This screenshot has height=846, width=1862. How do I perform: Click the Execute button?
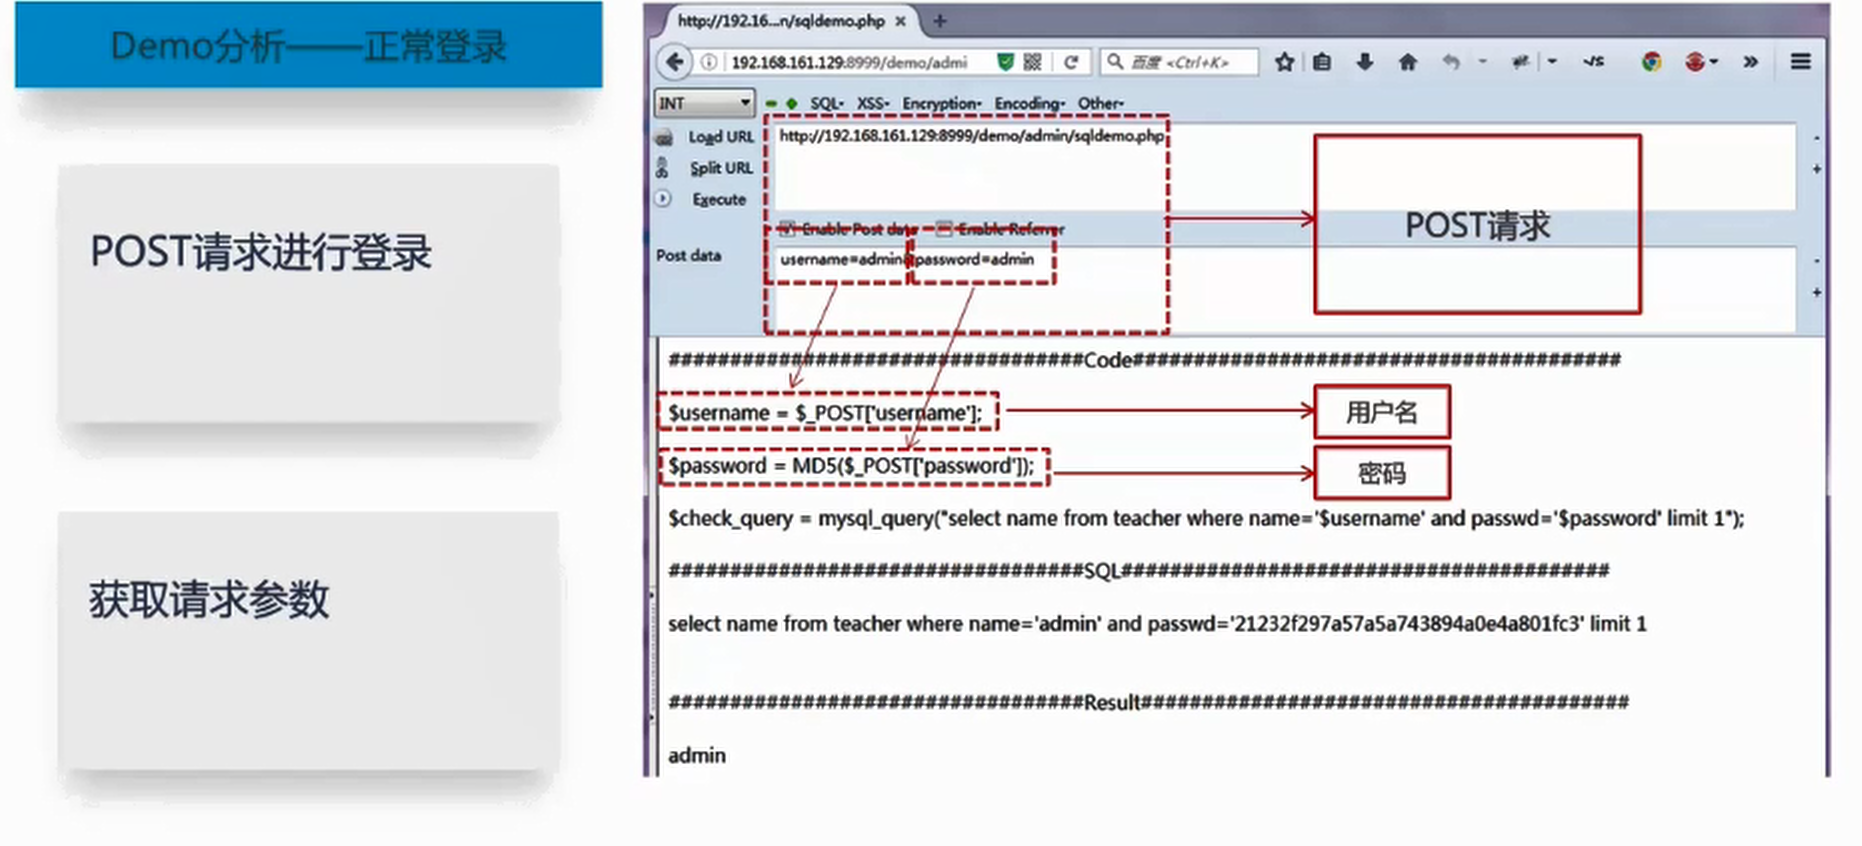point(718,200)
